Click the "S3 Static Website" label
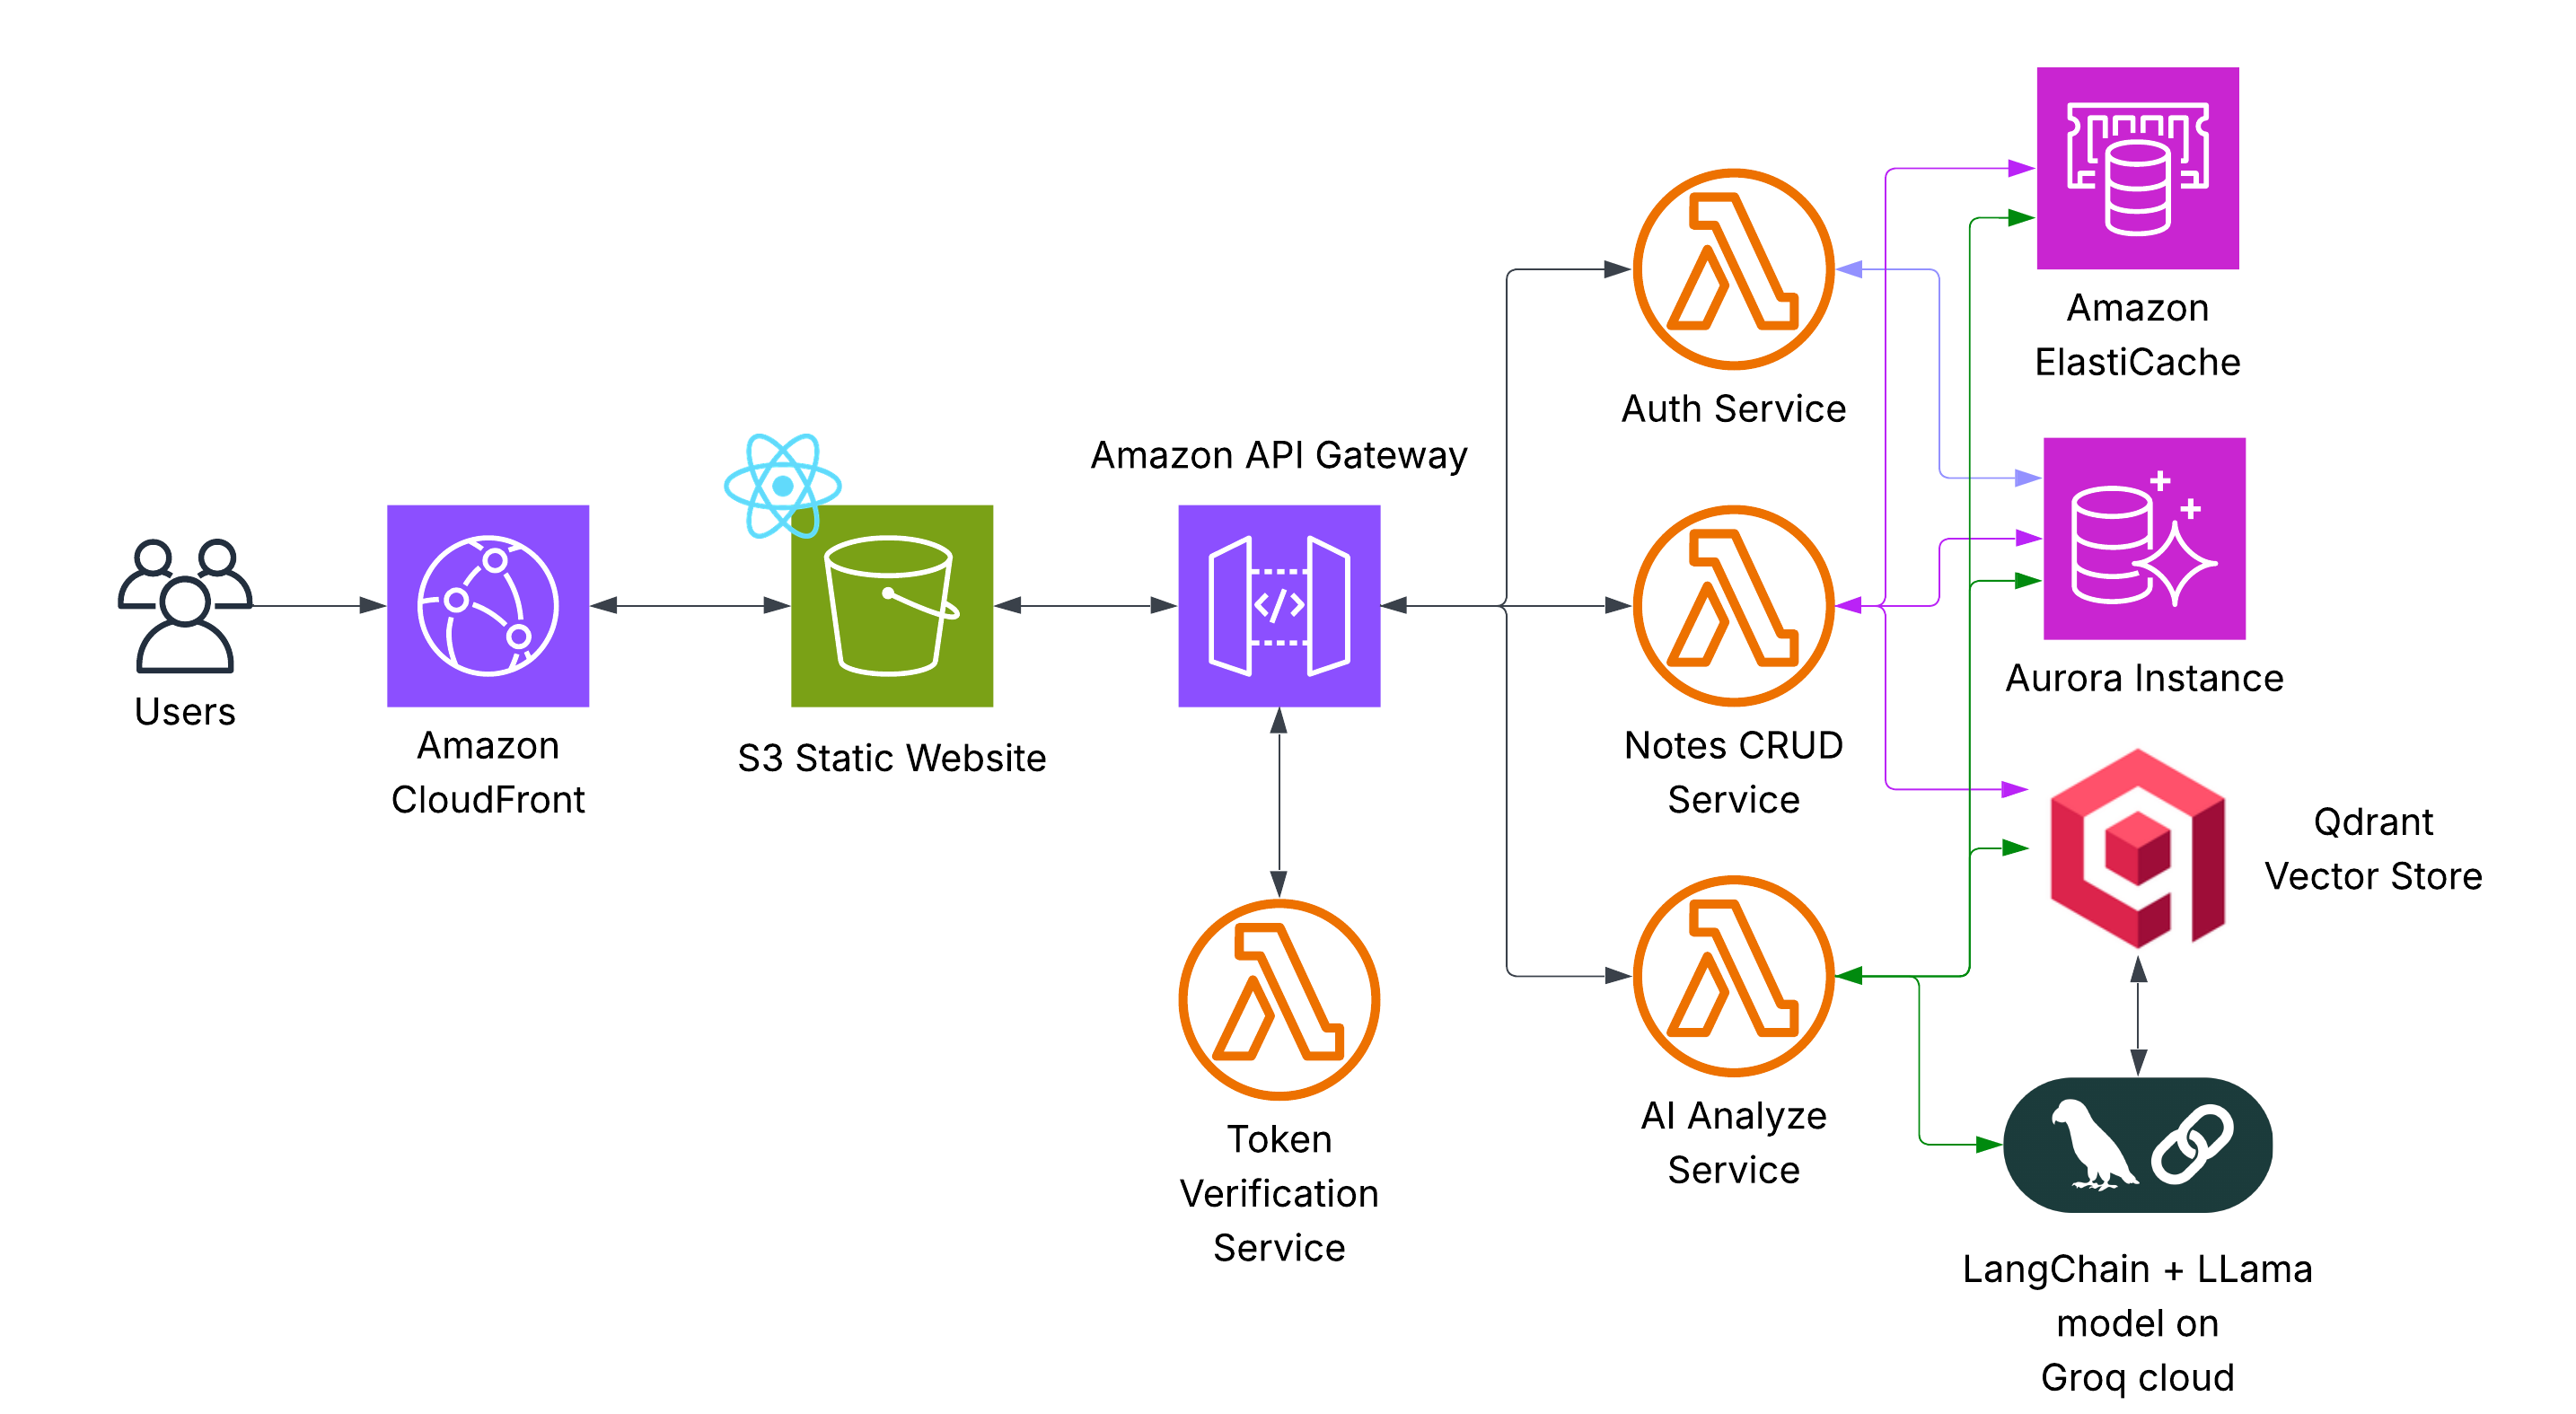Image resolution: width=2576 pixels, height=1414 pixels. (x=892, y=758)
